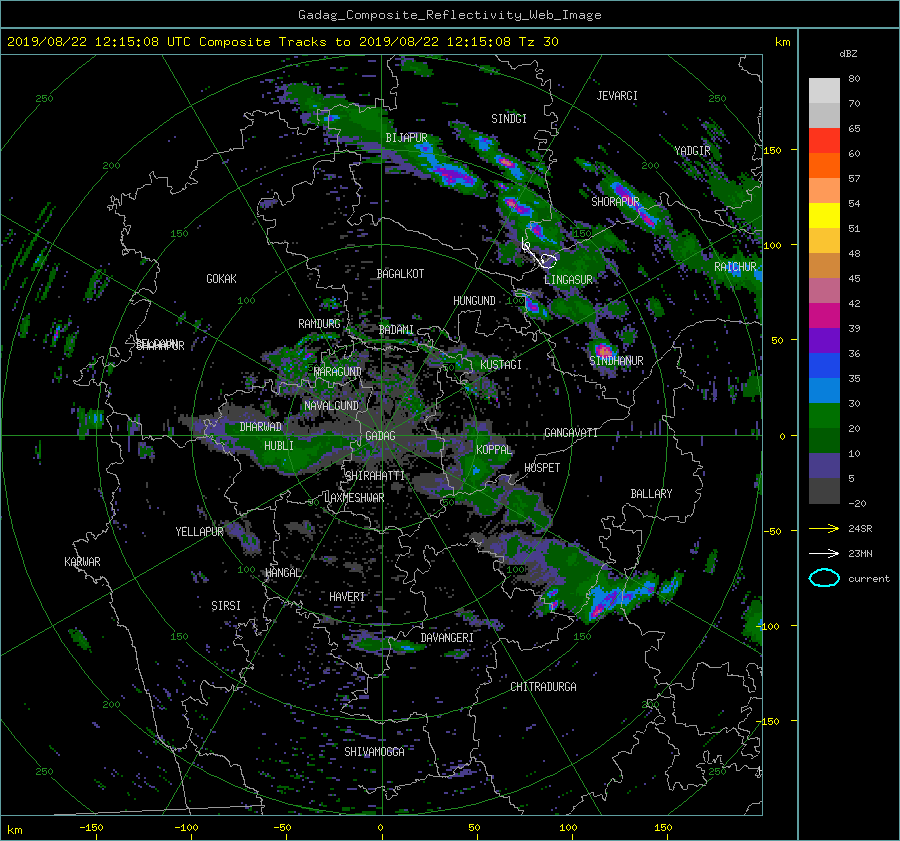Screen dimensions: 900x841
Task: Click the title 'Gadag_Composite_Reflectivity_Web_Image'
Action: click(x=449, y=15)
